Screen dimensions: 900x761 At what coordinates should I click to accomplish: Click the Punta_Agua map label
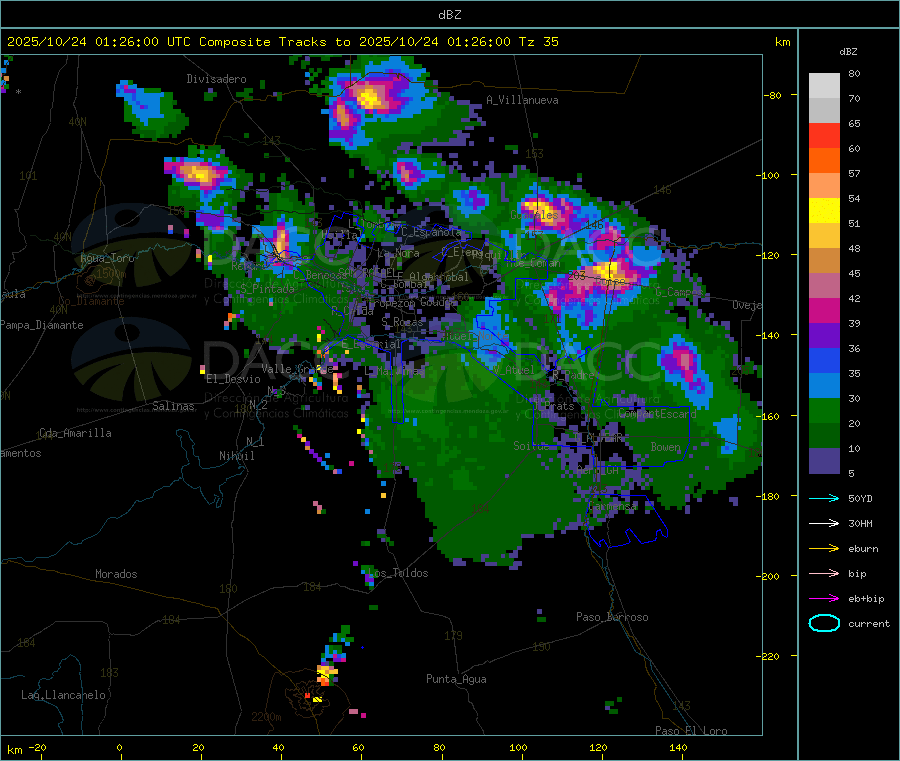(456, 679)
